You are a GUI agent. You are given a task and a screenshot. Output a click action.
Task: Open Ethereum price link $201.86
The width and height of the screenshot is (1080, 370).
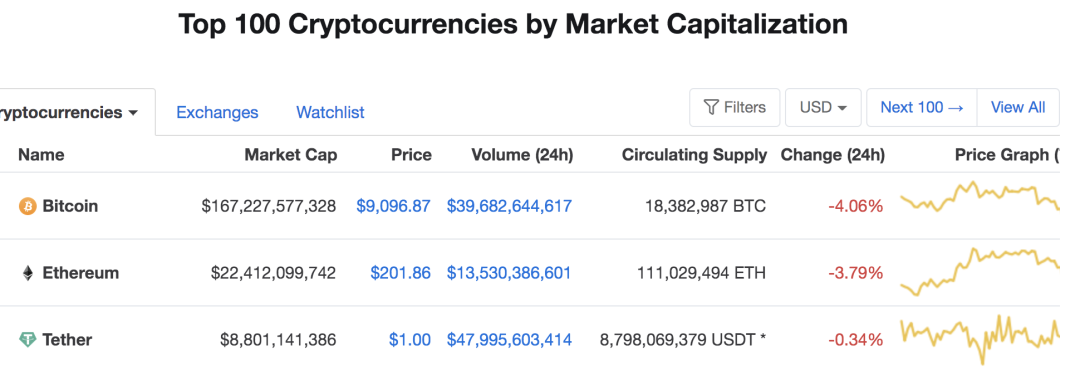click(400, 274)
